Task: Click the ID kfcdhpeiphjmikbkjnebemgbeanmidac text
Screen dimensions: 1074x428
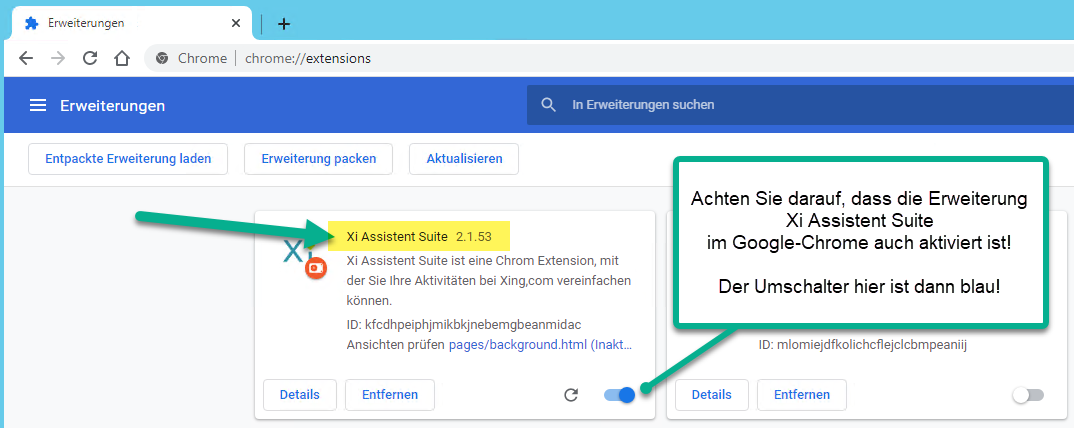Action: point(465,324)
